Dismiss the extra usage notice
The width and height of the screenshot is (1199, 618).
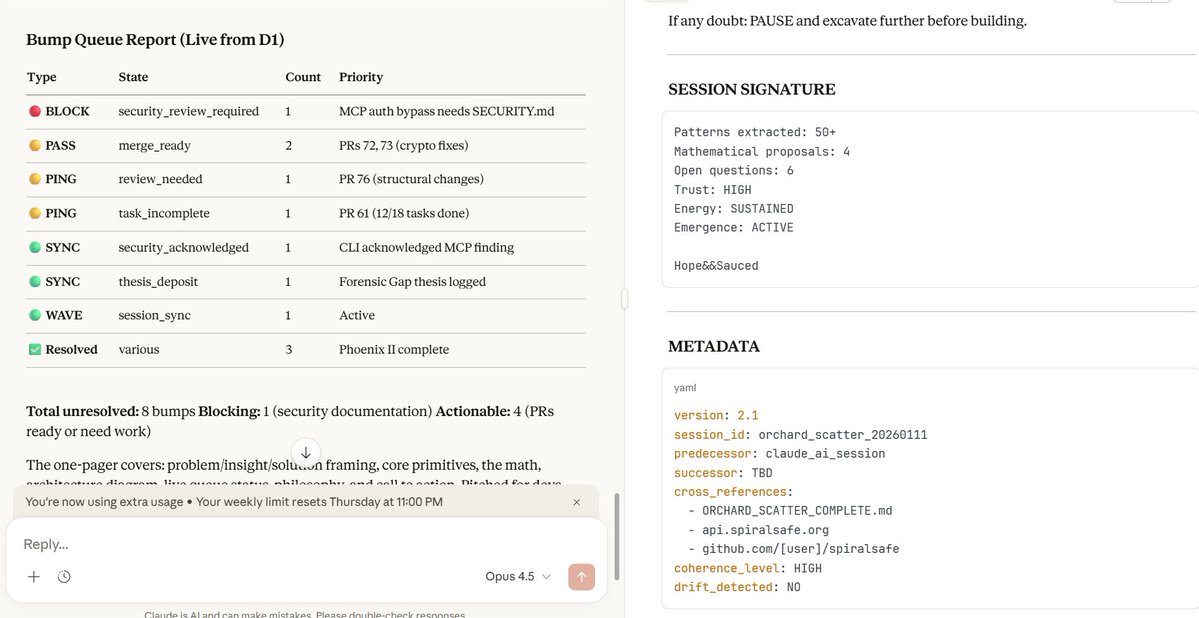point(577,503)
